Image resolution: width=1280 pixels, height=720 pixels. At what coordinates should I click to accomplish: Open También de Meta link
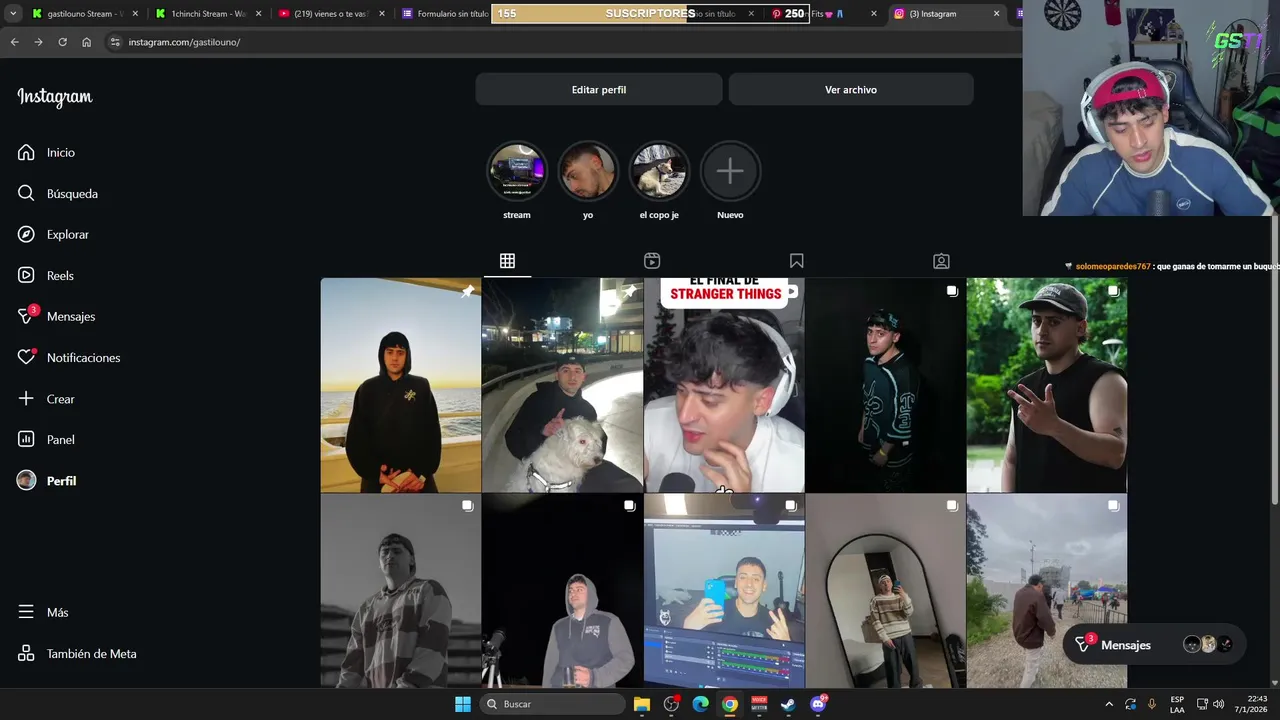77,653
